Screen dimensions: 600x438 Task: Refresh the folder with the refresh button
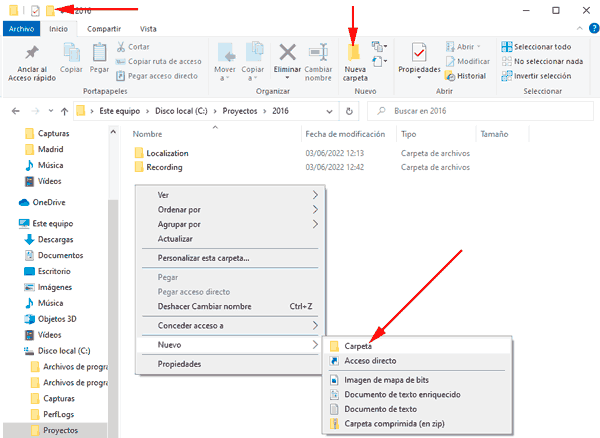[349, 111]
